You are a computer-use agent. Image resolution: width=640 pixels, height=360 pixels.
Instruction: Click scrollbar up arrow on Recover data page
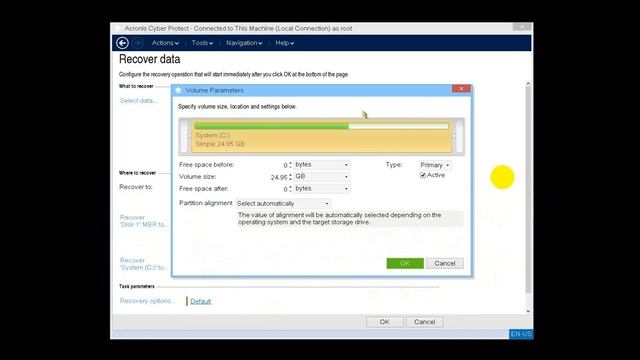[528, 84]
